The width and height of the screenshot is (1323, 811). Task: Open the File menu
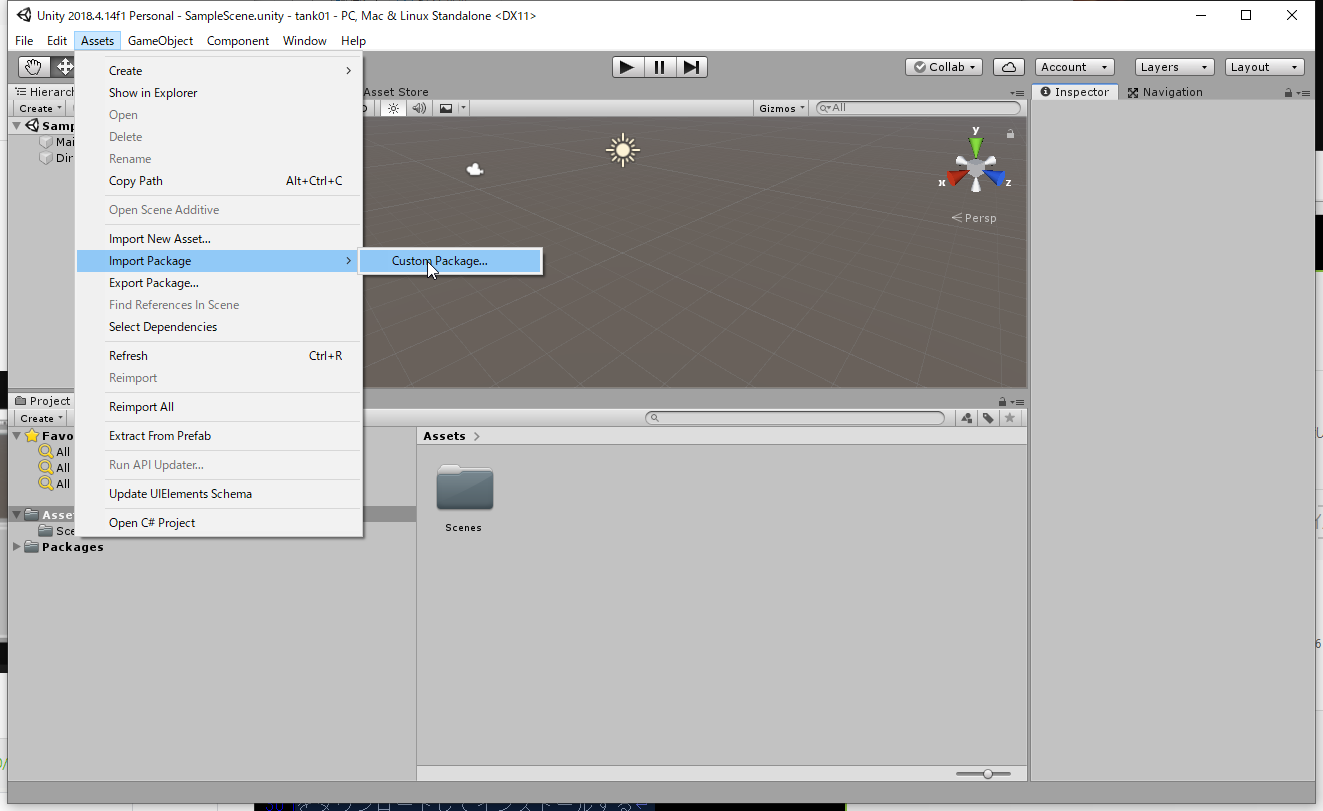coord(24,41)
